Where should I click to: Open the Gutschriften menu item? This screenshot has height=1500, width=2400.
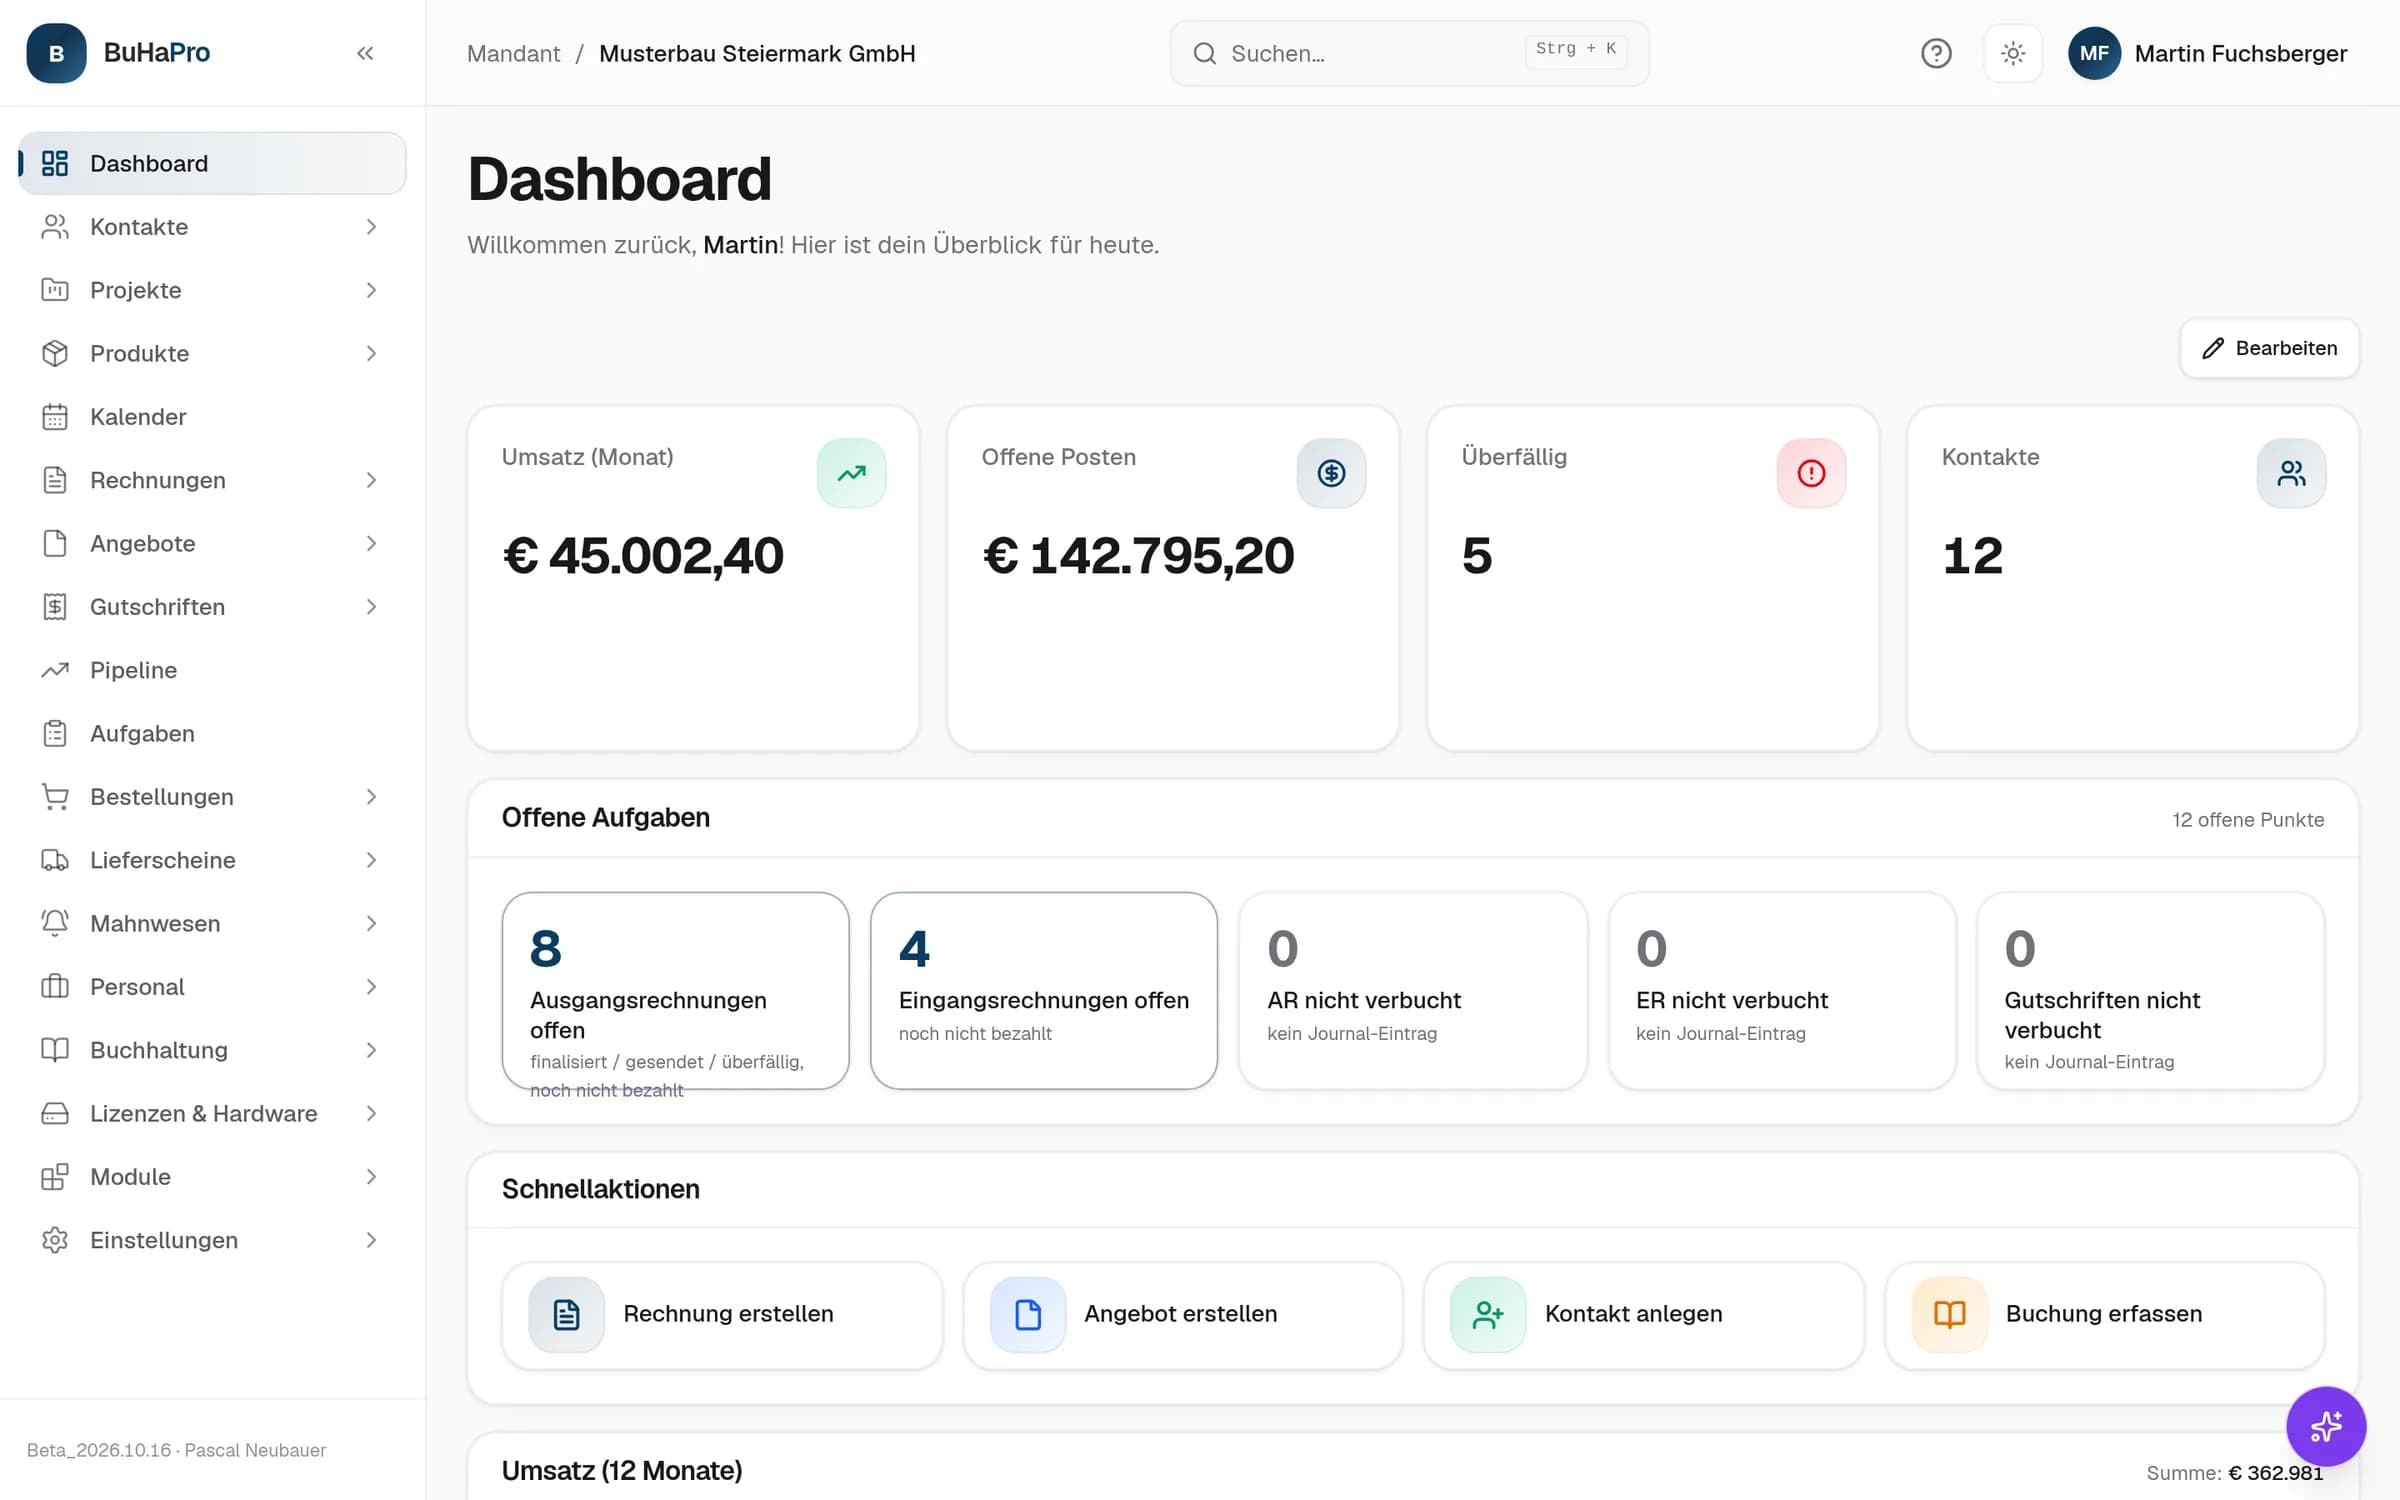coord(212,607)
